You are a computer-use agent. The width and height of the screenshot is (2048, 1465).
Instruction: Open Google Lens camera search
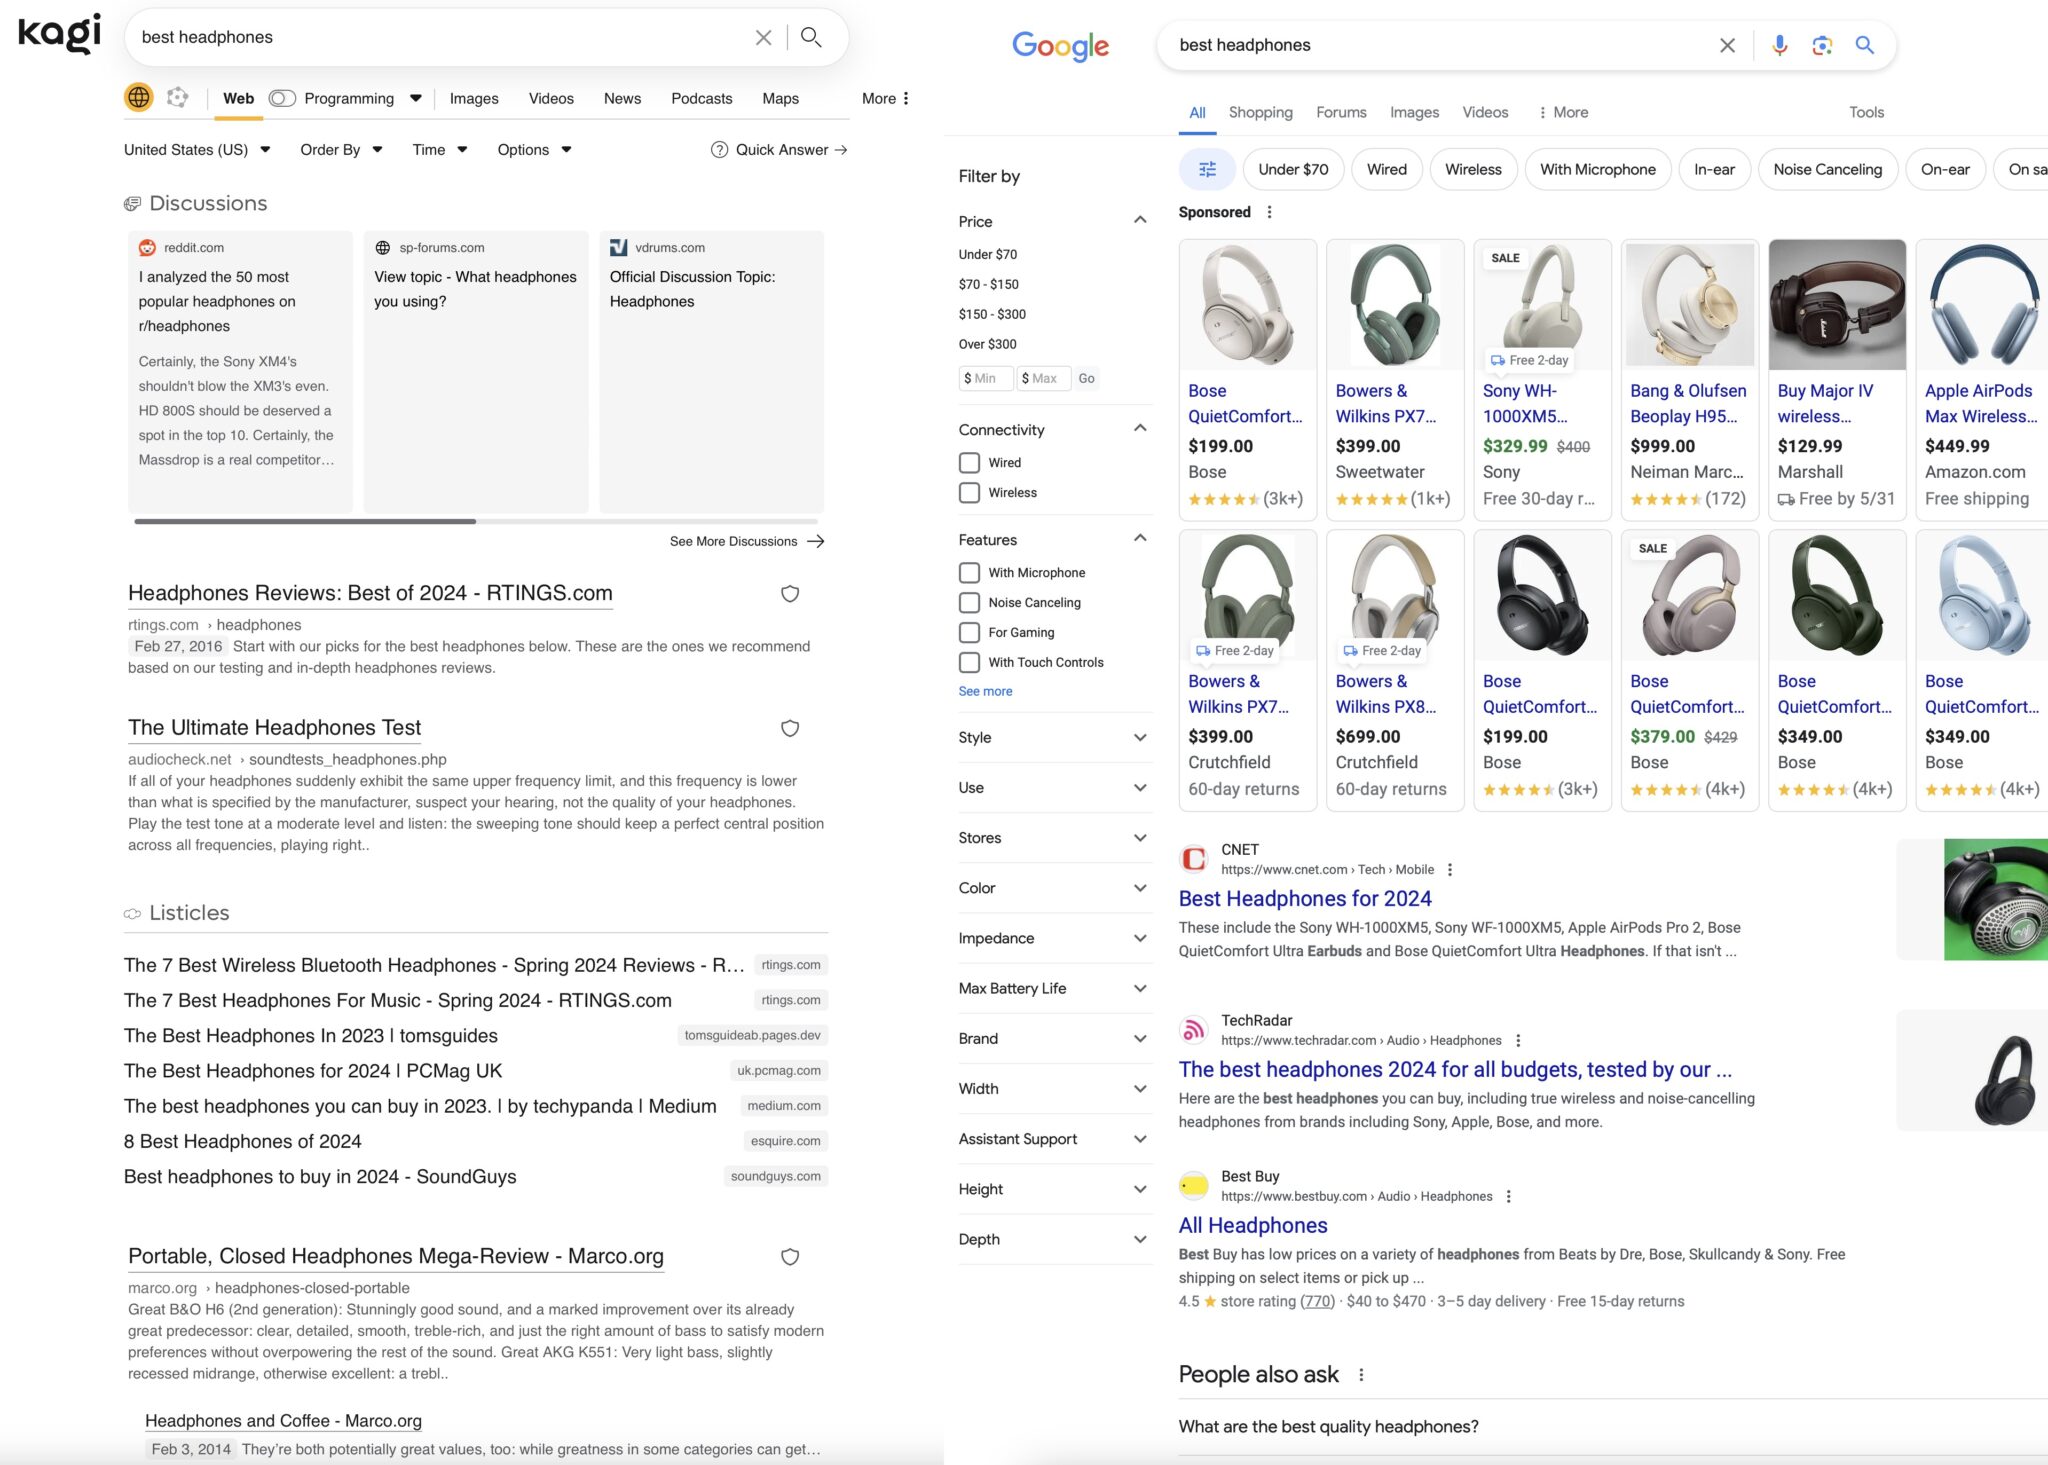coord(1822,45)
